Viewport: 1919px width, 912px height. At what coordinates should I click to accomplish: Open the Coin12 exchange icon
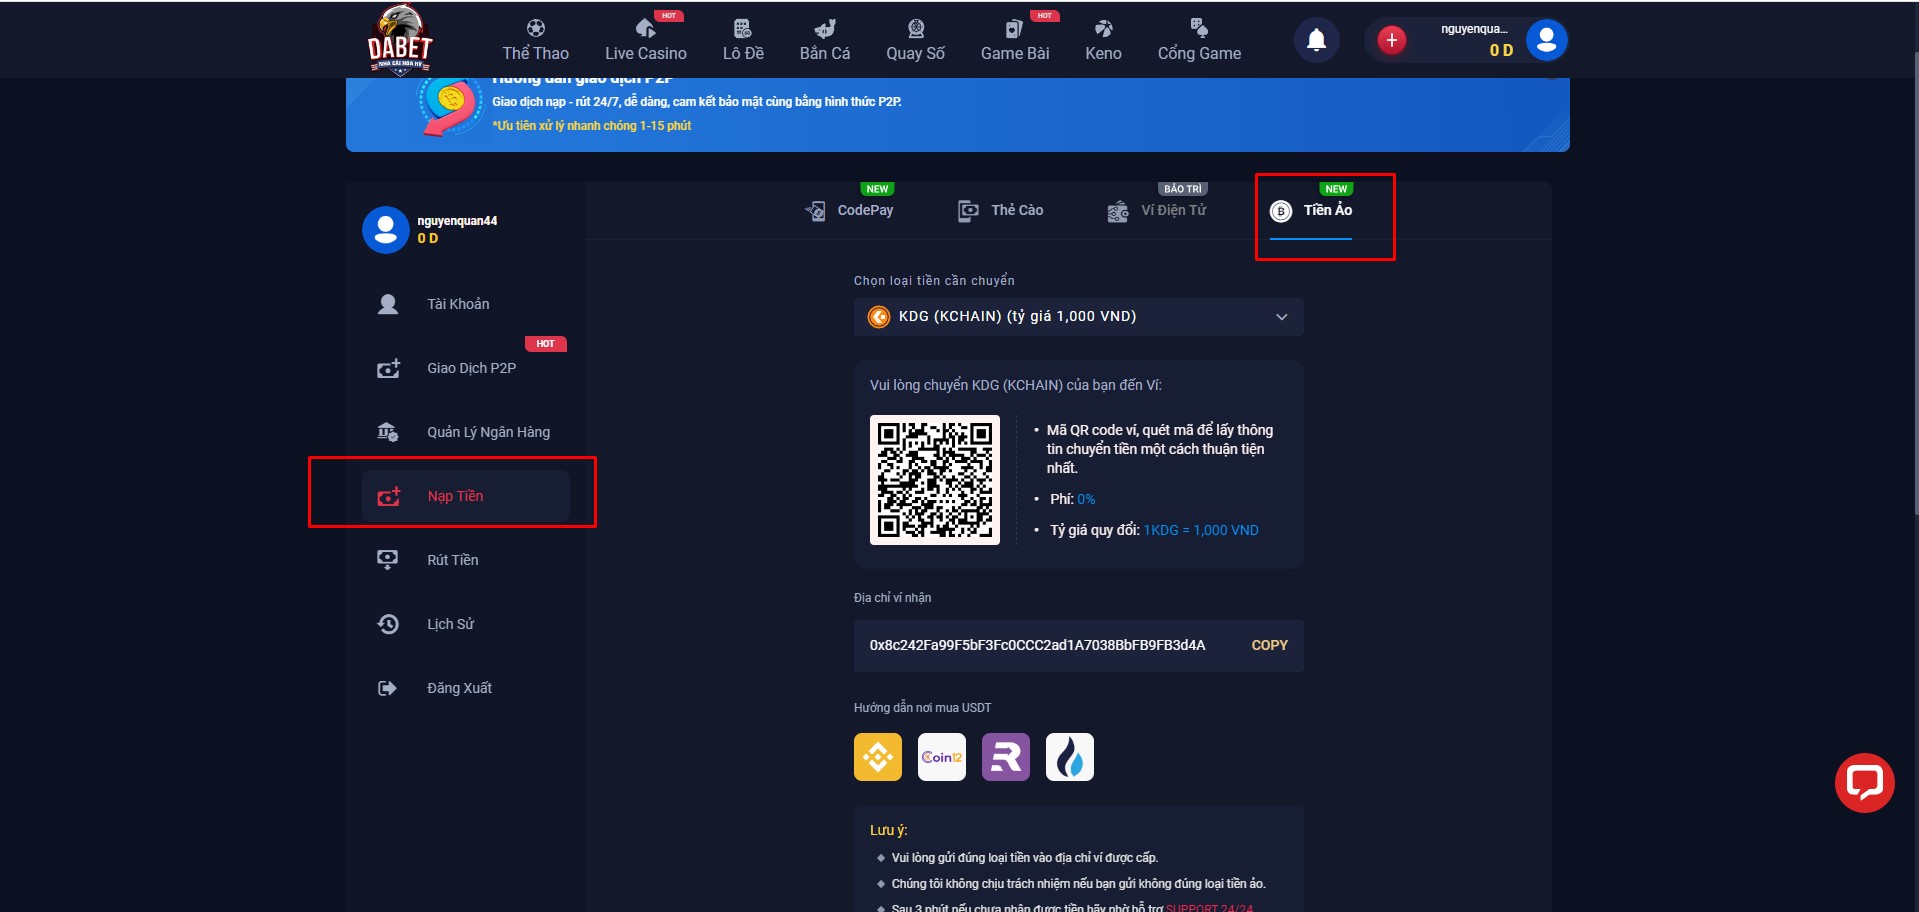pos(941,757)
